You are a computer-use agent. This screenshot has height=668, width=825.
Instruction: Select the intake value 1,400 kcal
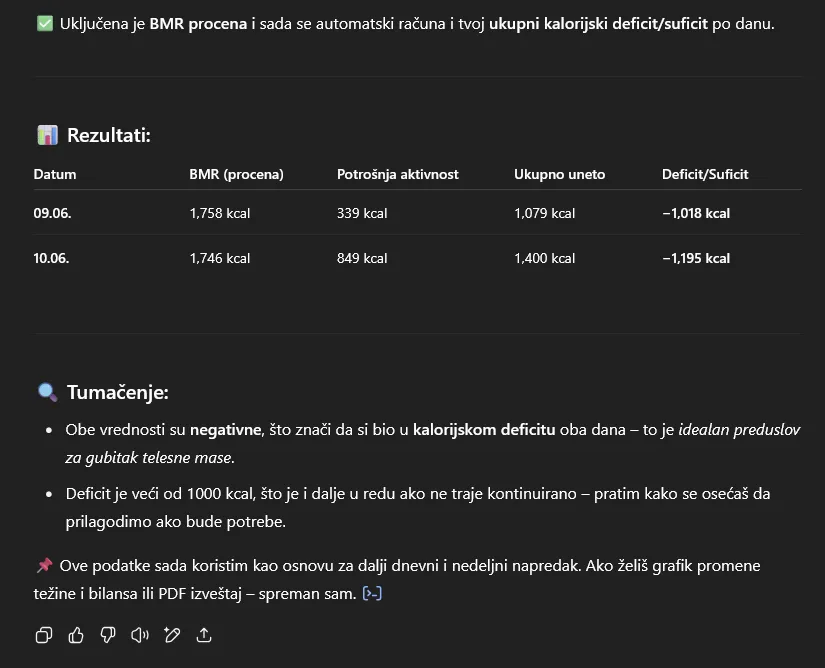545,258
